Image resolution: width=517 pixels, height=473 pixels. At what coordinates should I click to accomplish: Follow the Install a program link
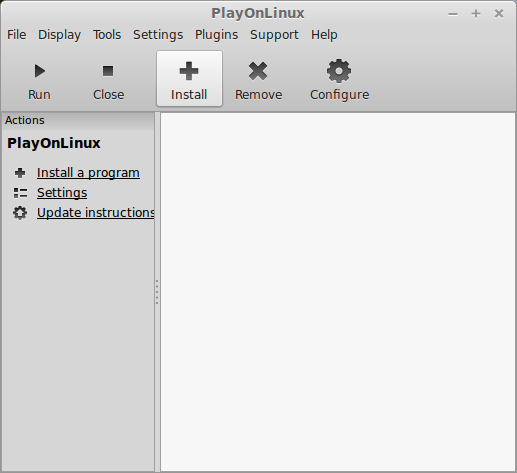(x=88, y=173)
